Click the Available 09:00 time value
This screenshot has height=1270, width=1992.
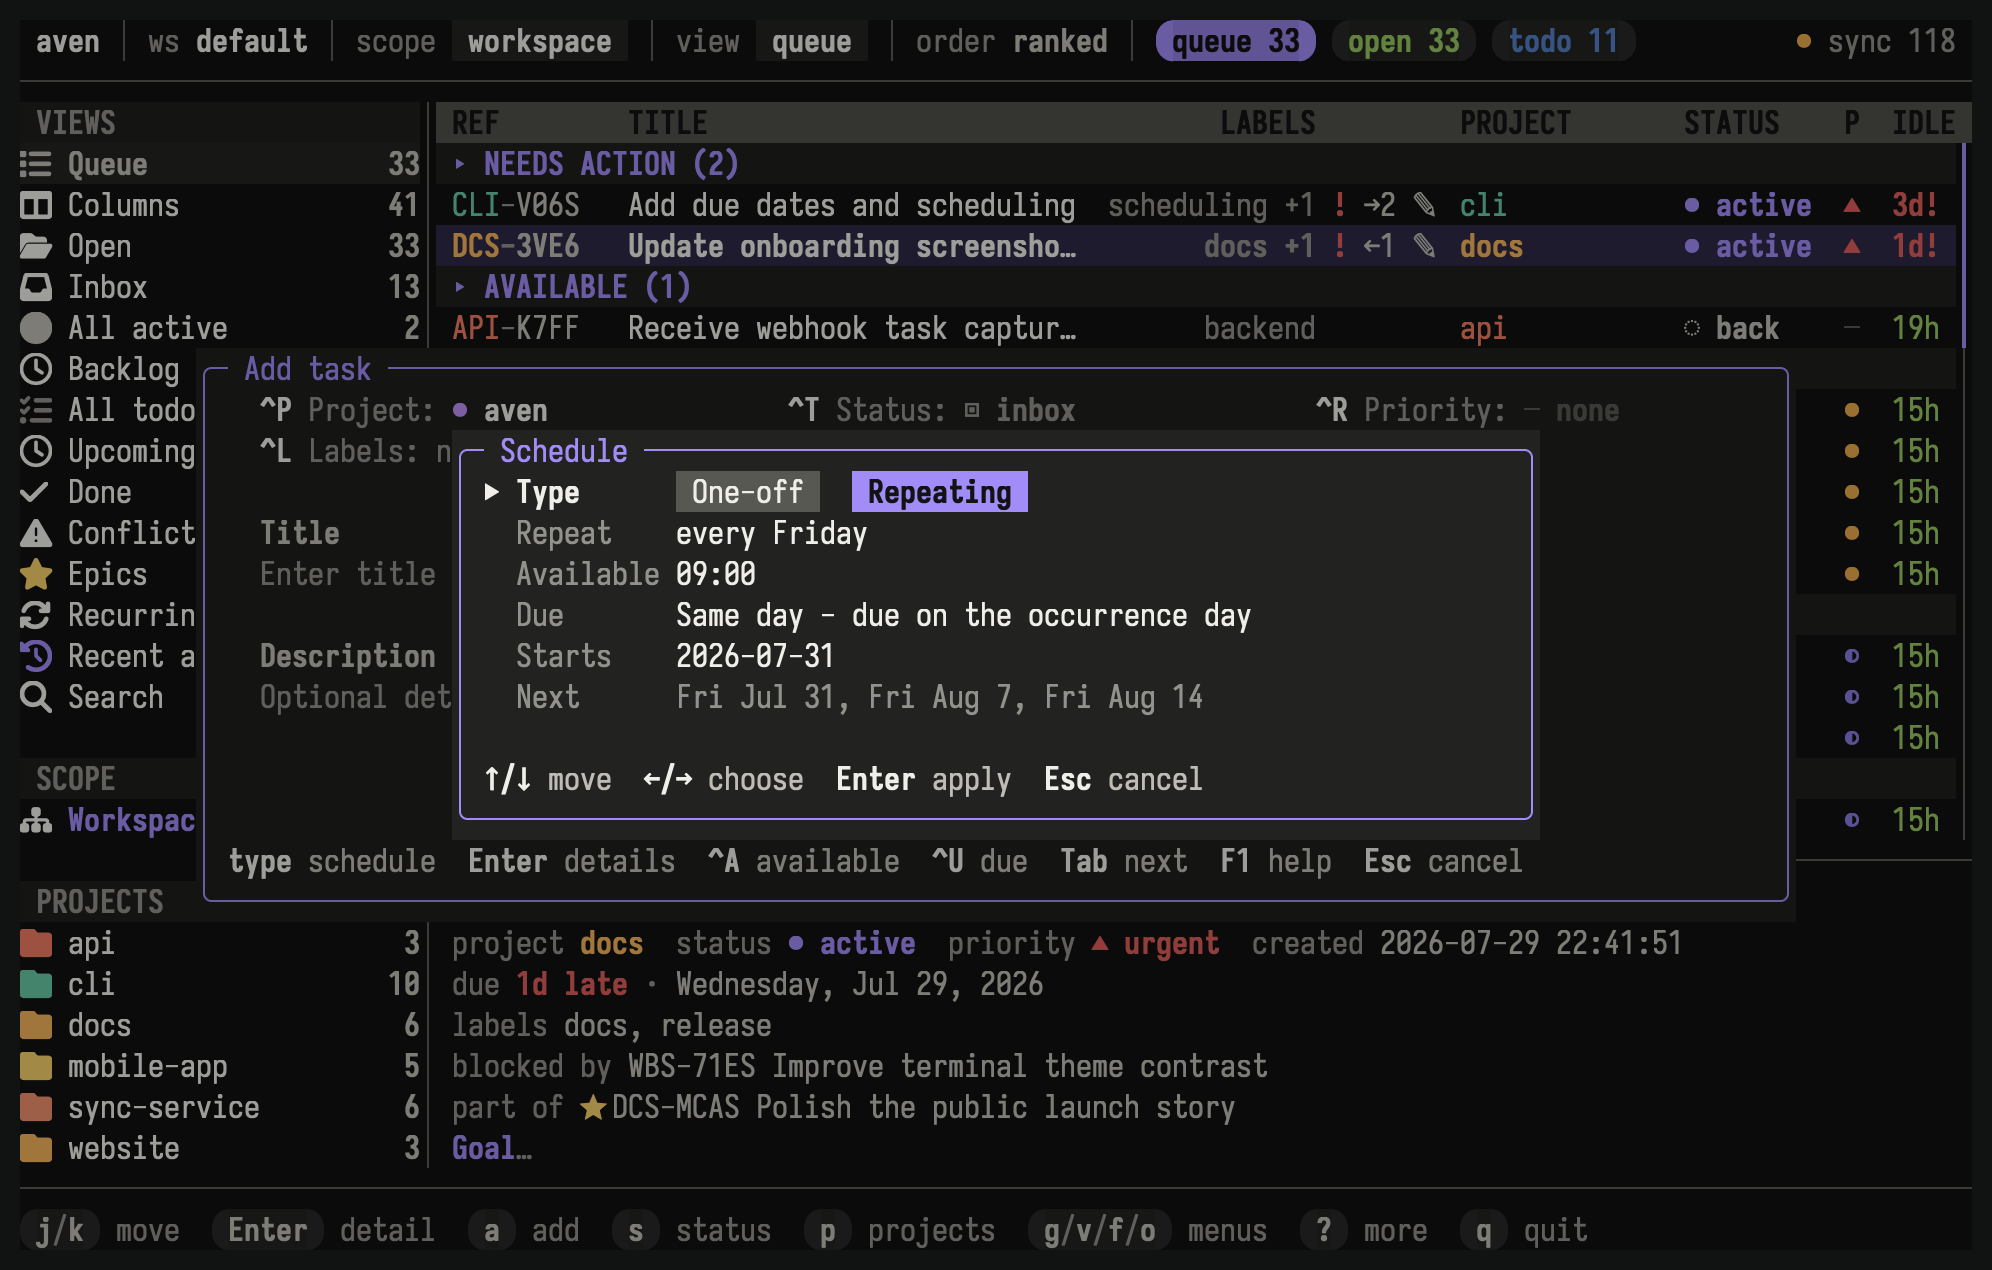coord(715,574)
